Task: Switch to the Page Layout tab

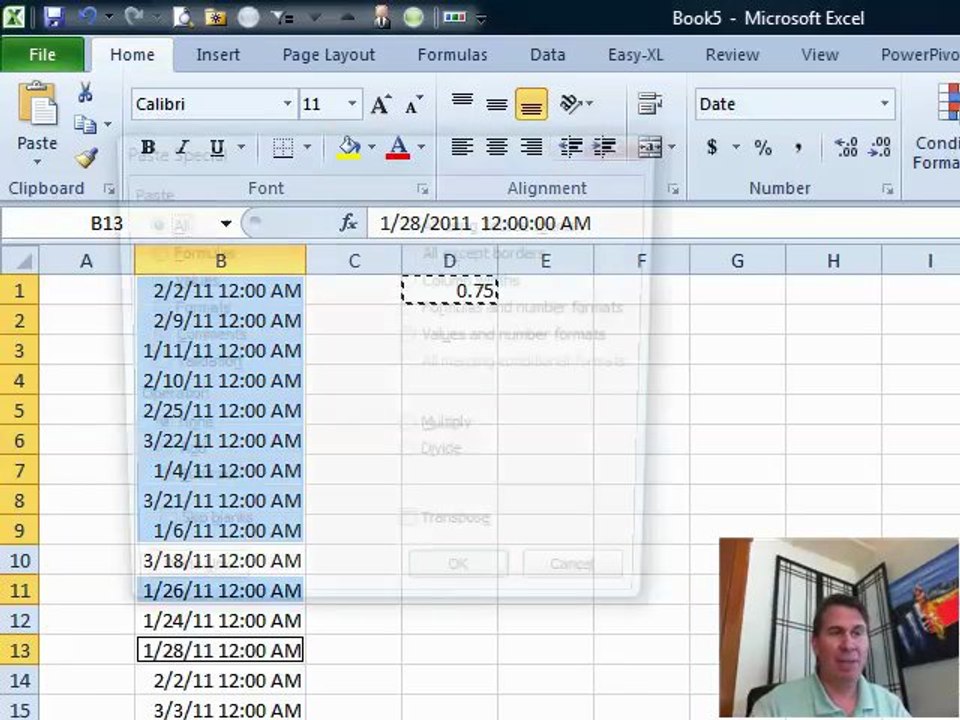Action: 329,55
